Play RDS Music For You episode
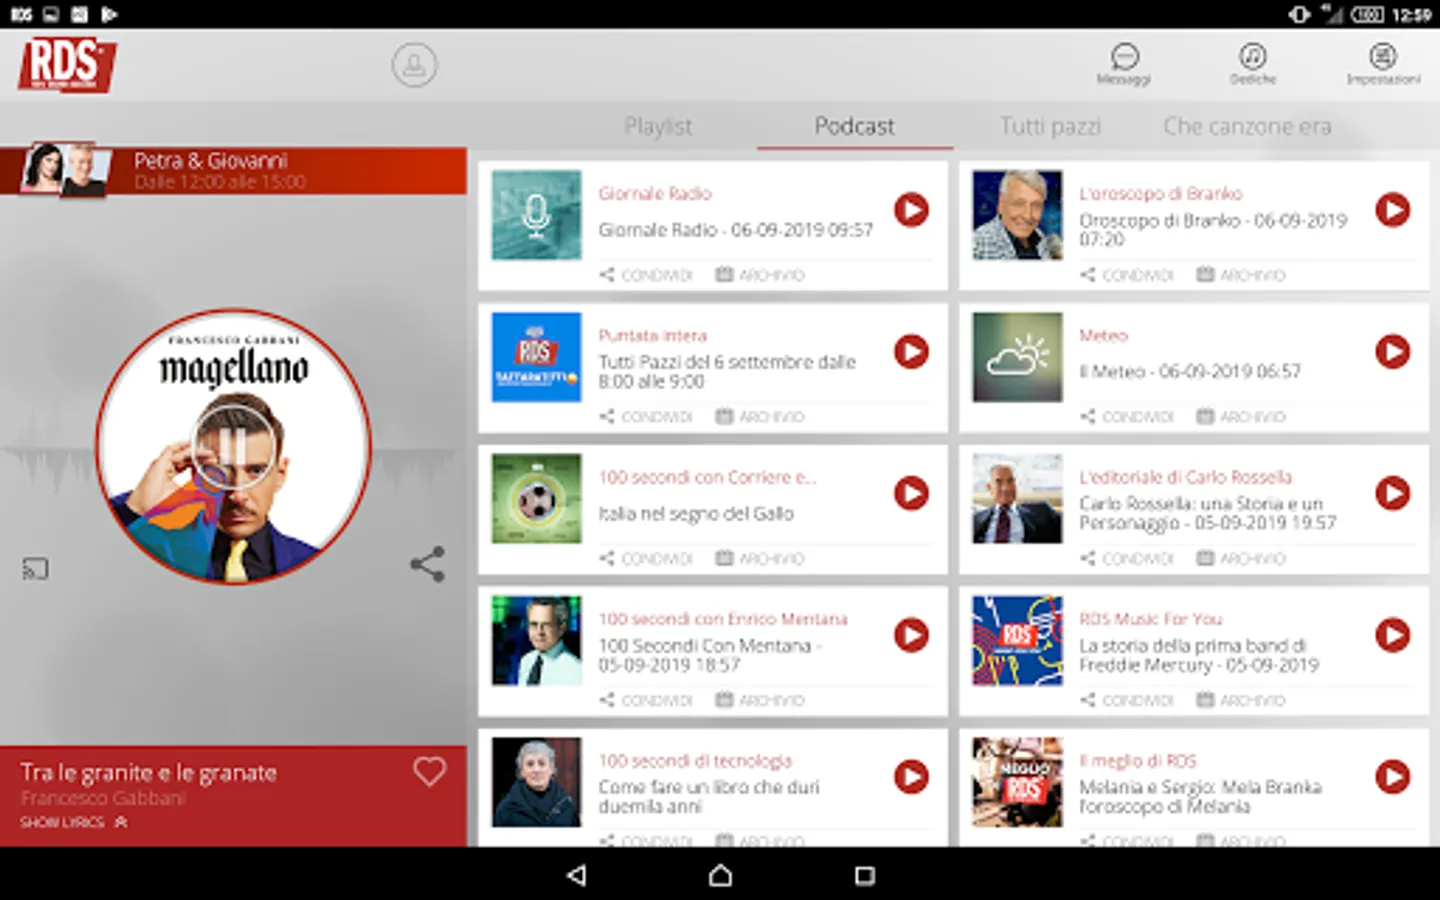 point(1392,636)
